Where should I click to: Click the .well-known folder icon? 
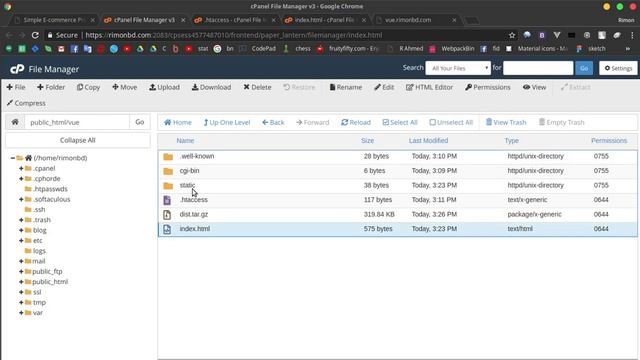point(168,157)
